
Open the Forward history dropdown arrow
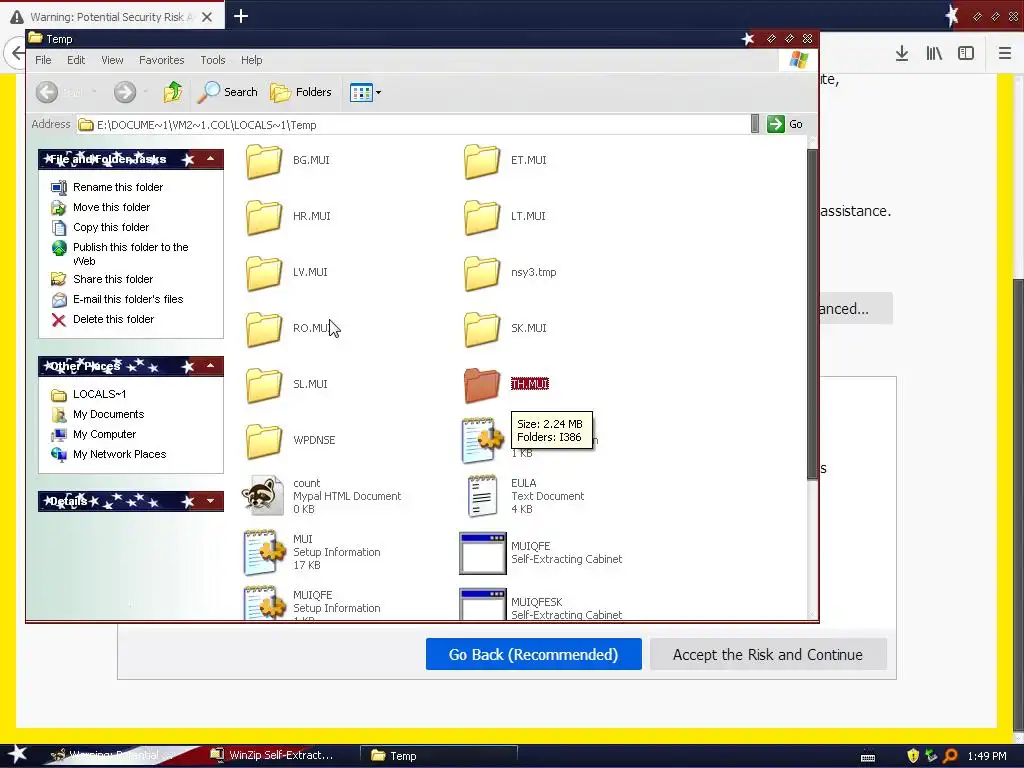point(145,92)
